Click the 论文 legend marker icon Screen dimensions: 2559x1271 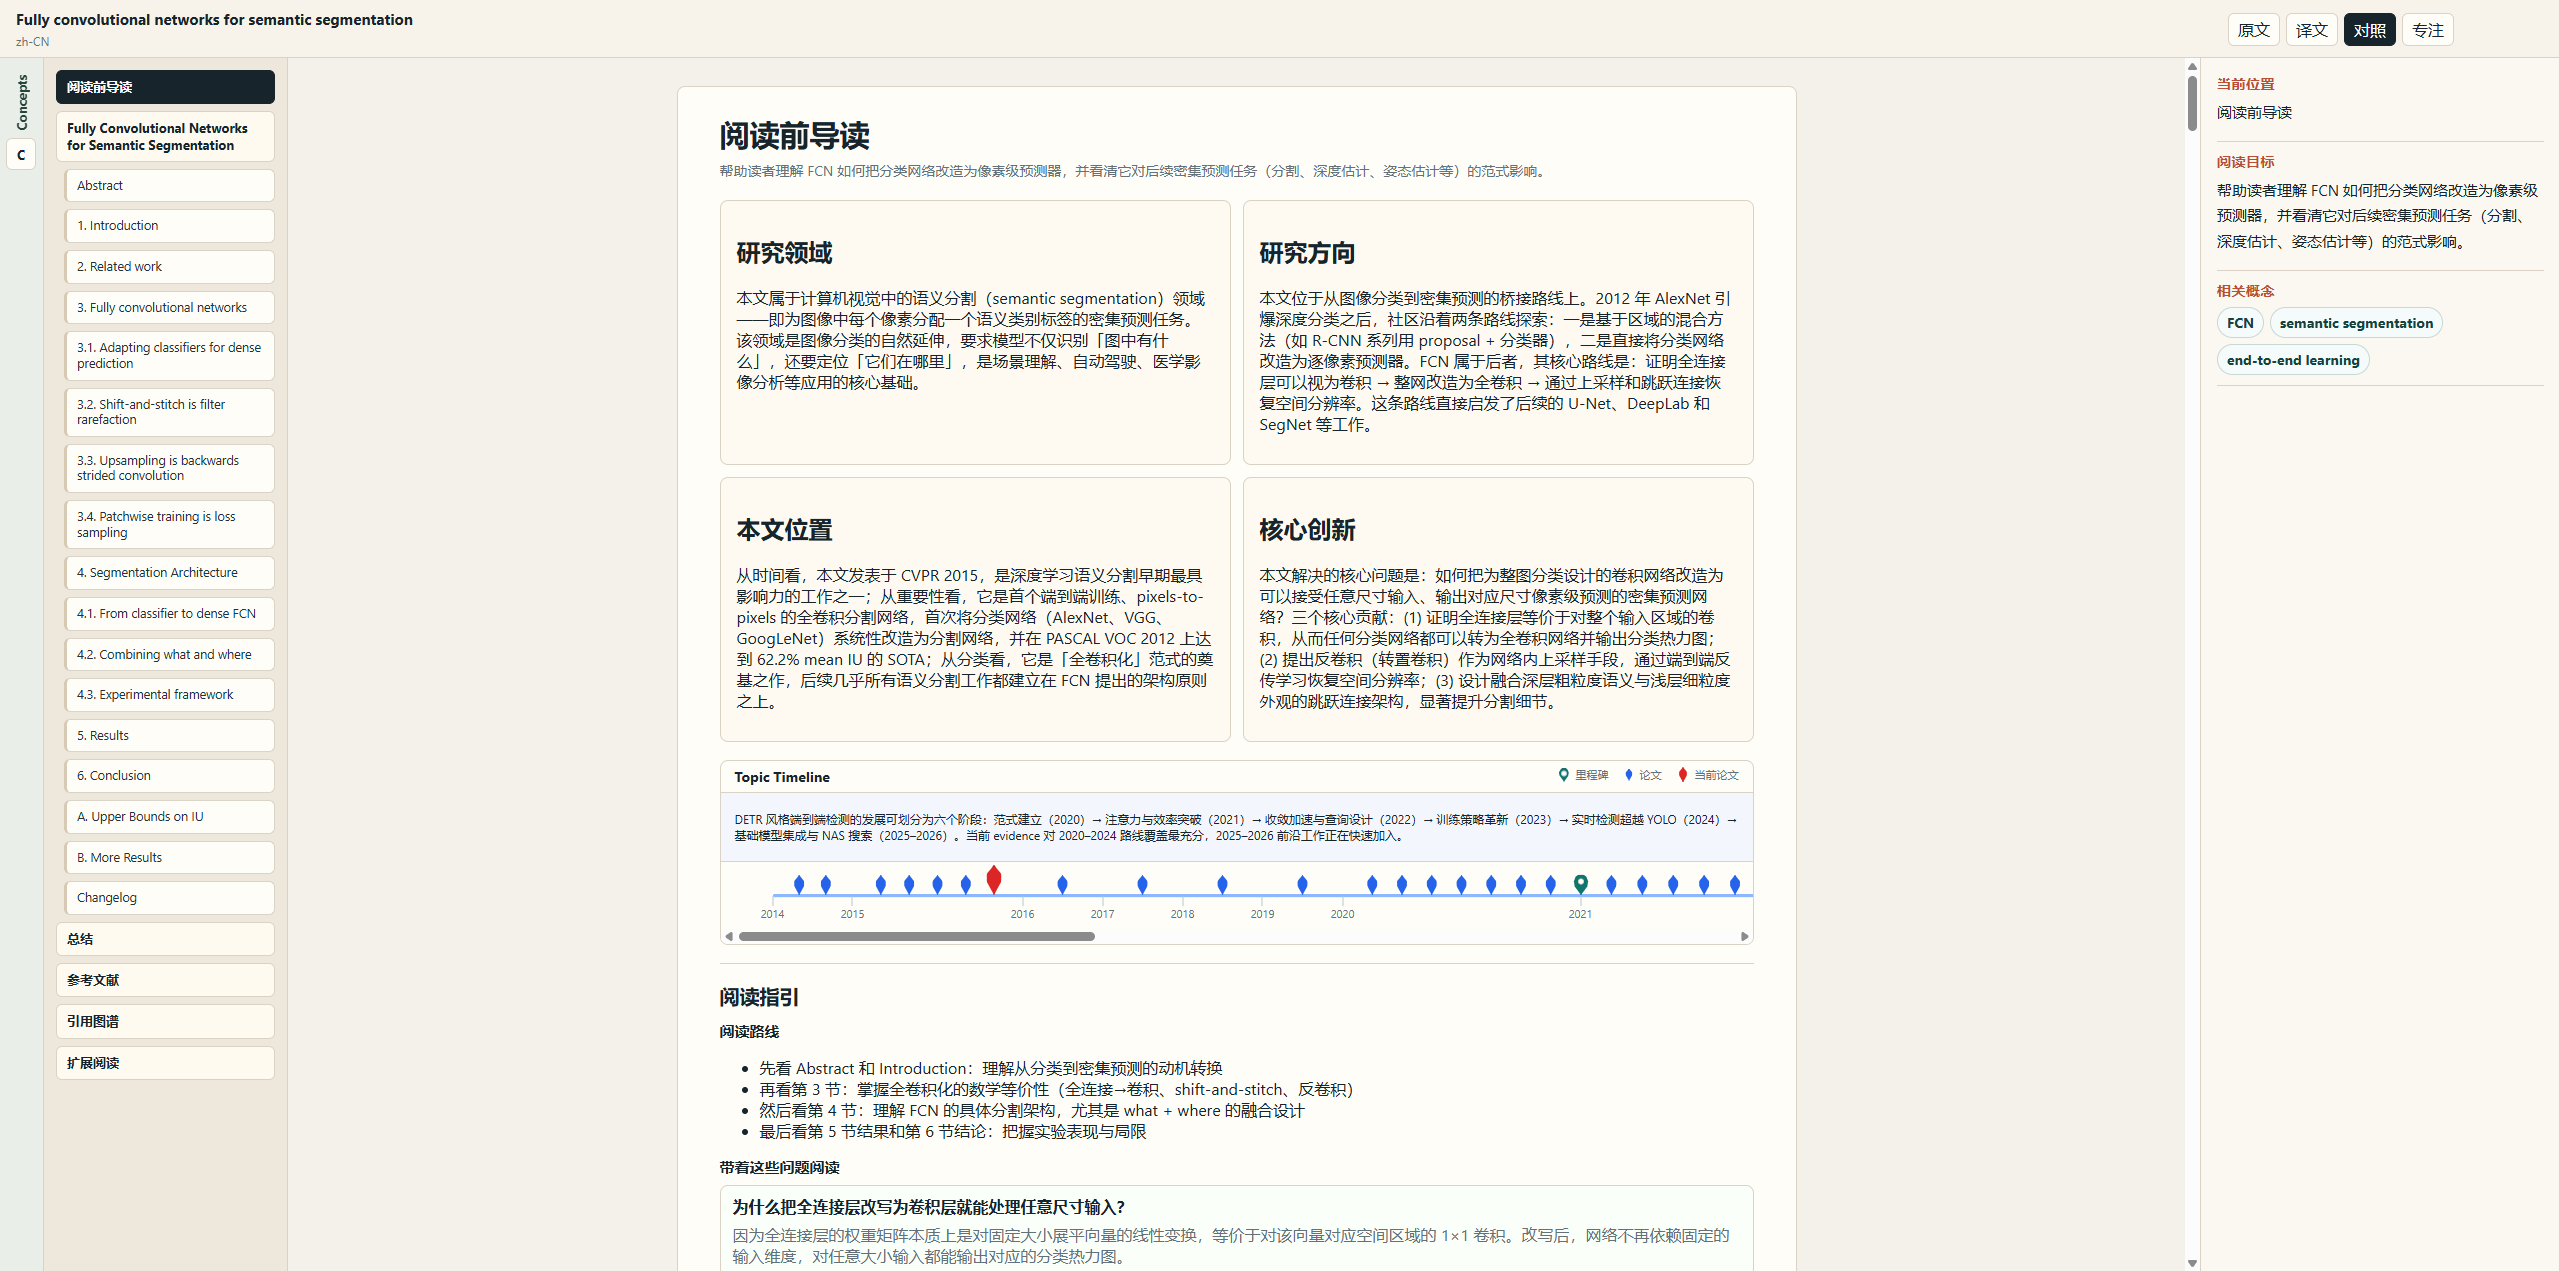click(x=1629, y=775)
